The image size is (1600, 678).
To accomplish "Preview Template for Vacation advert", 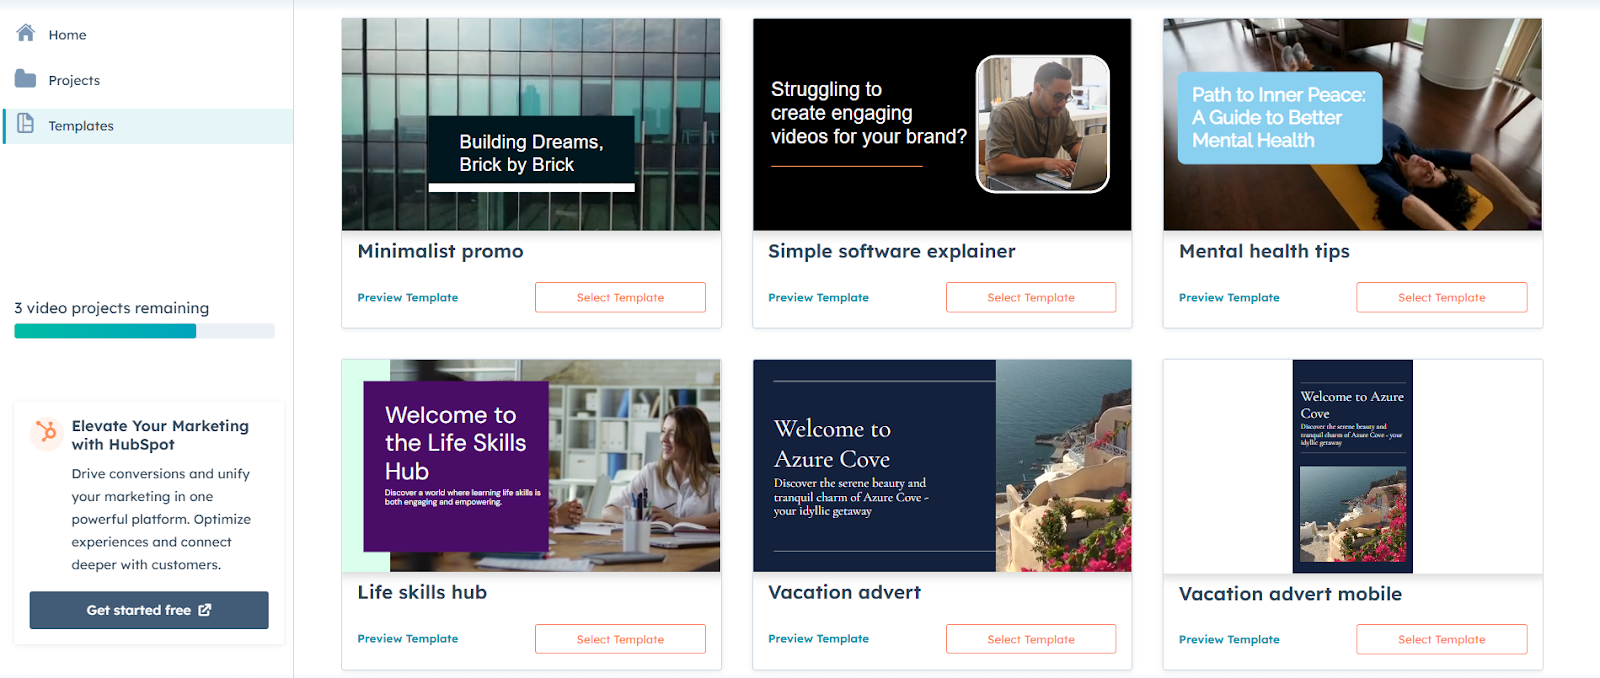I will (818, 639).
